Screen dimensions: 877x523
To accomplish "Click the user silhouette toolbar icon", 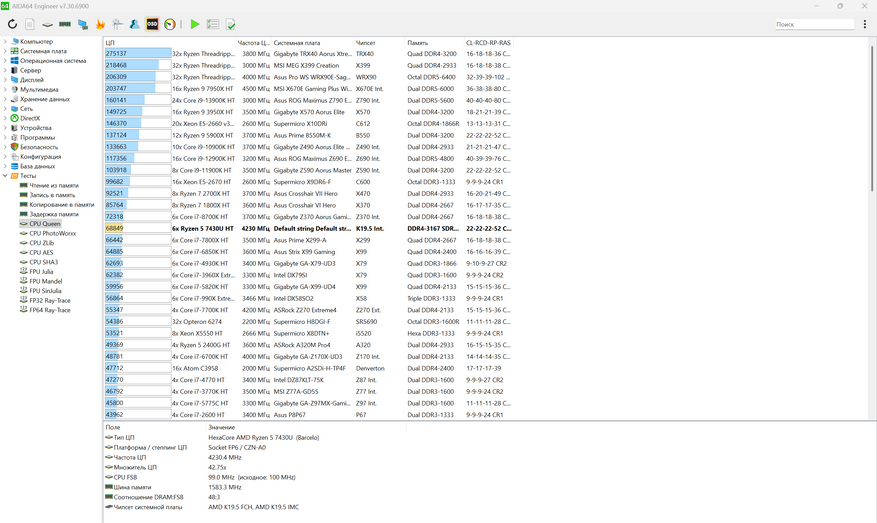I will (x=135, y=24).
